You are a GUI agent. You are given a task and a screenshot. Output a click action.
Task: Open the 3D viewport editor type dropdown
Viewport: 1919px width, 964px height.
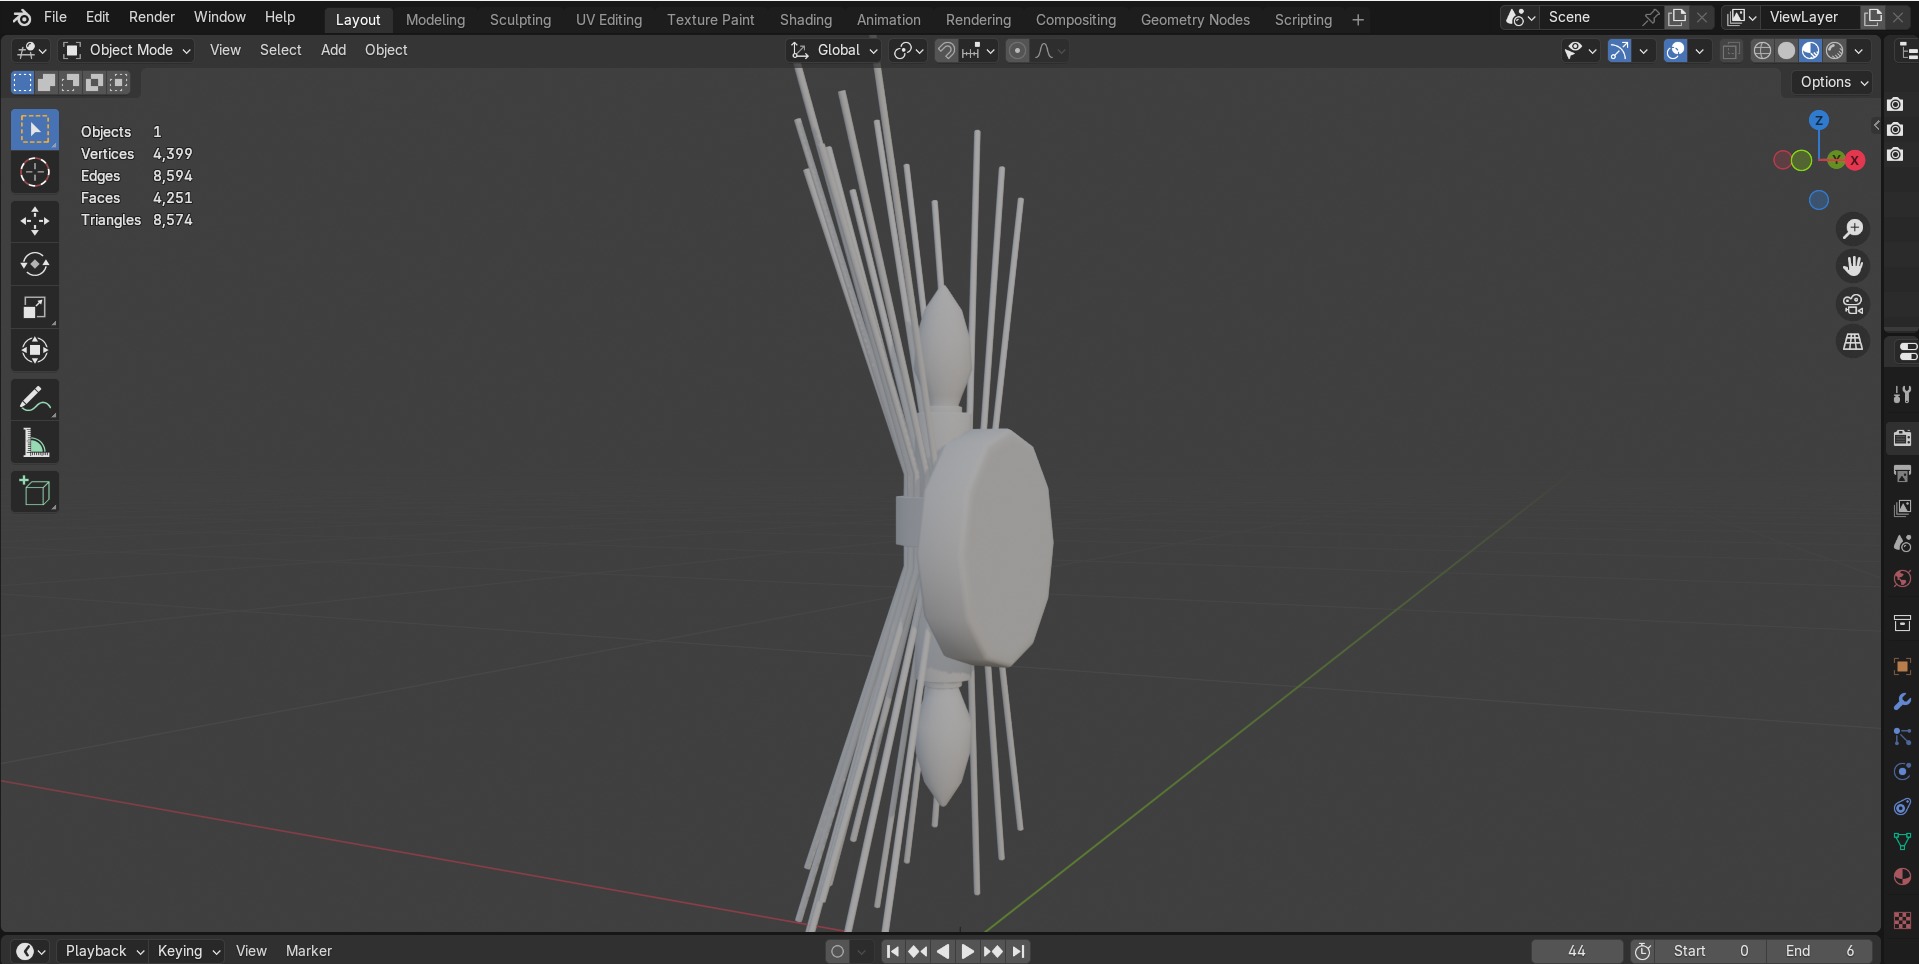pos(30,50)
